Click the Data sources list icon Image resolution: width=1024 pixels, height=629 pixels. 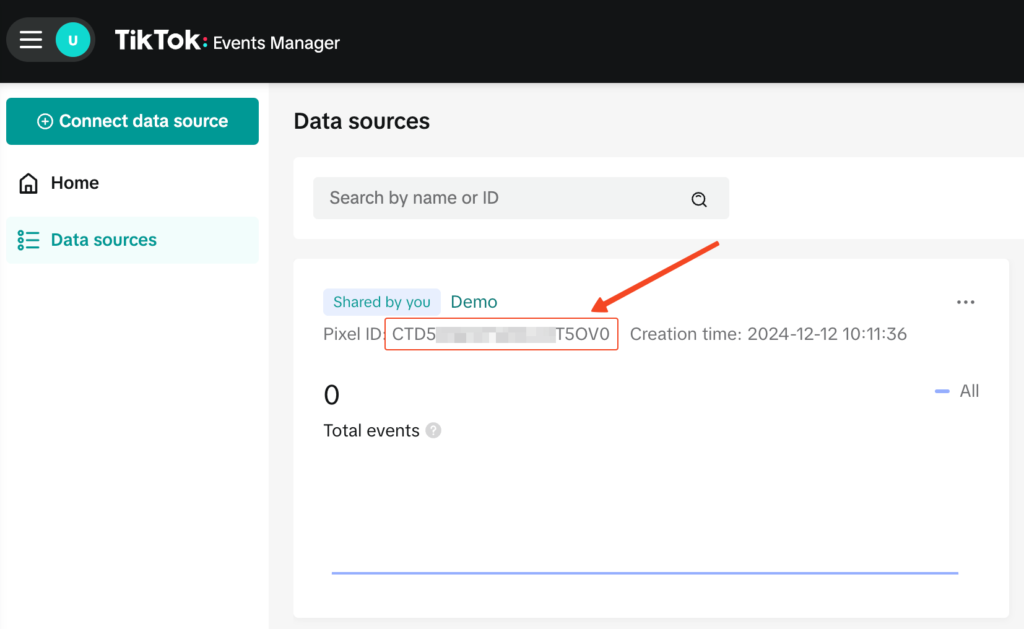[28, 240]
